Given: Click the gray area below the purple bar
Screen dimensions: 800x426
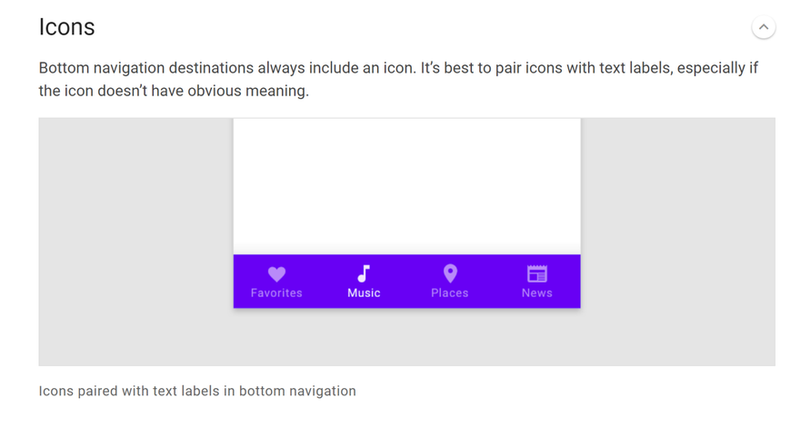Looking at the screenshot, I should pos(407,337).
